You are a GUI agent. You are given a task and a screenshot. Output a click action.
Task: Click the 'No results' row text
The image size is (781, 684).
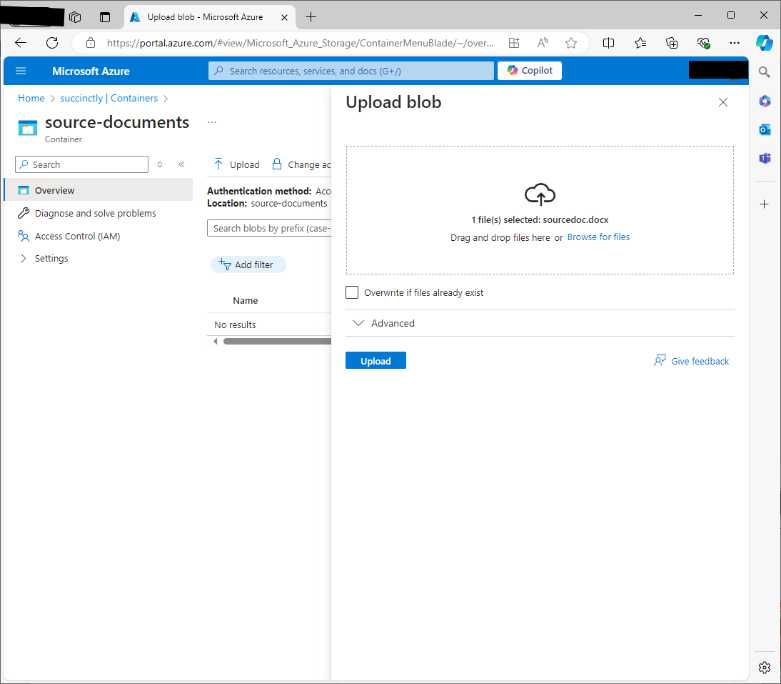235,325
